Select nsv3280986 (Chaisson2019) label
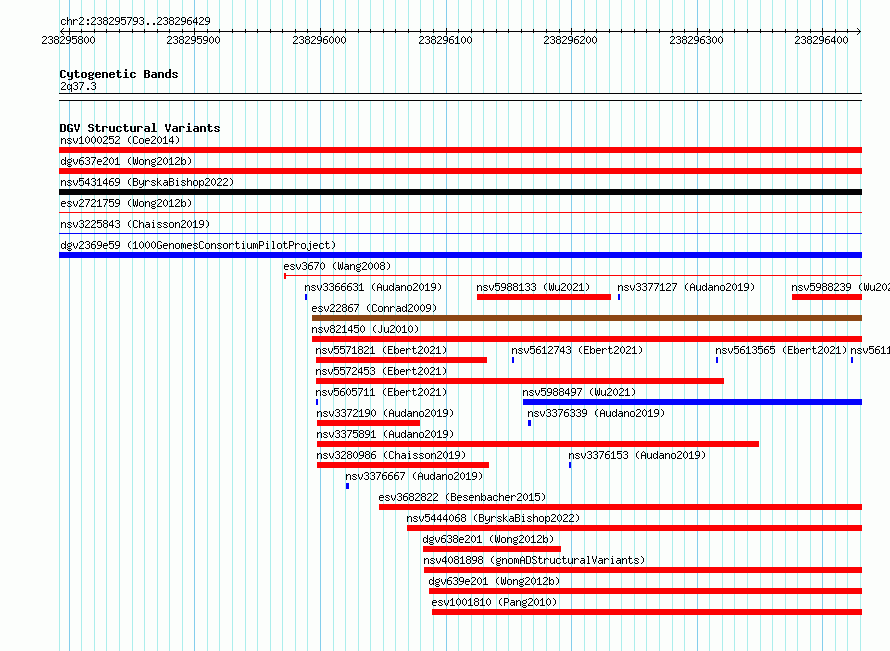The width and height of the screenshot is (890, 651). tap(391, 455)
